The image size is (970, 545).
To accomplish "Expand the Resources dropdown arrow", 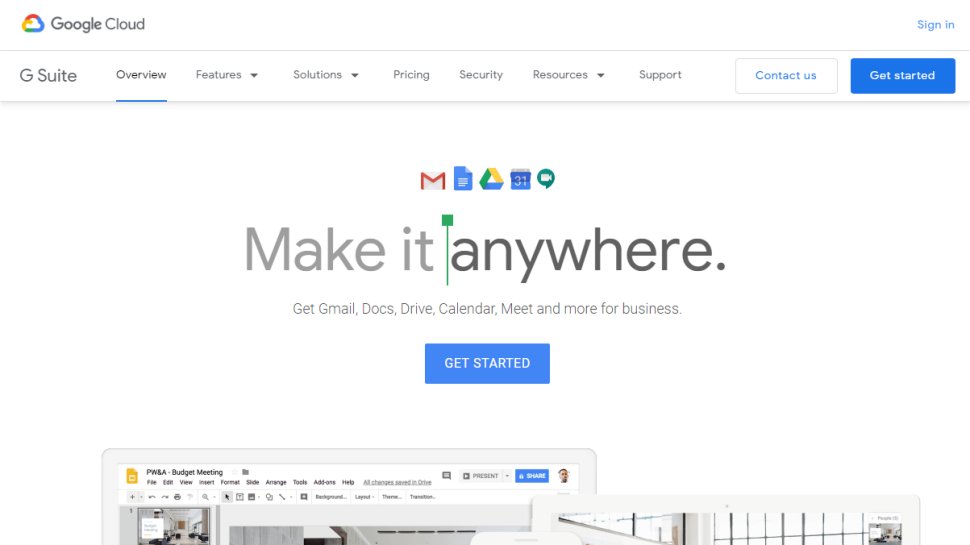I will tap(601, 75).
